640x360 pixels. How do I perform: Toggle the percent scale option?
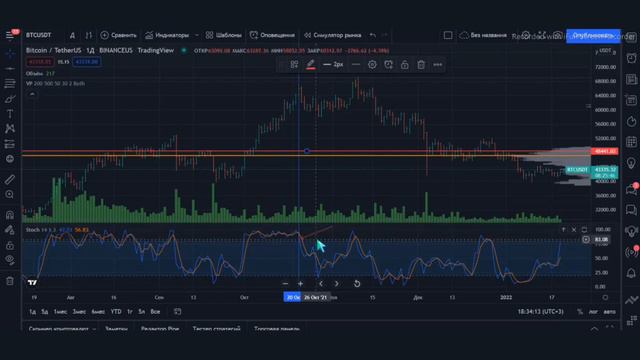point(580,312)
